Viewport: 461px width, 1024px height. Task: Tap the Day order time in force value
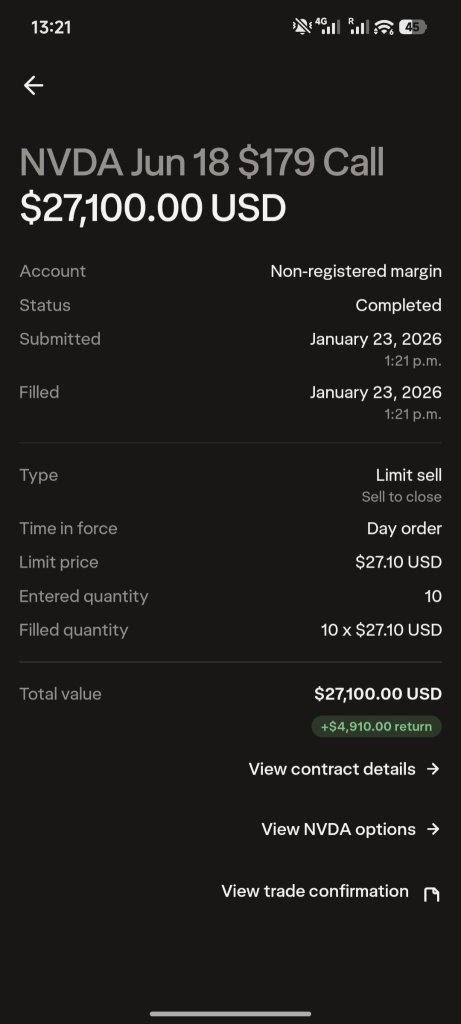[x=404, y=528]
